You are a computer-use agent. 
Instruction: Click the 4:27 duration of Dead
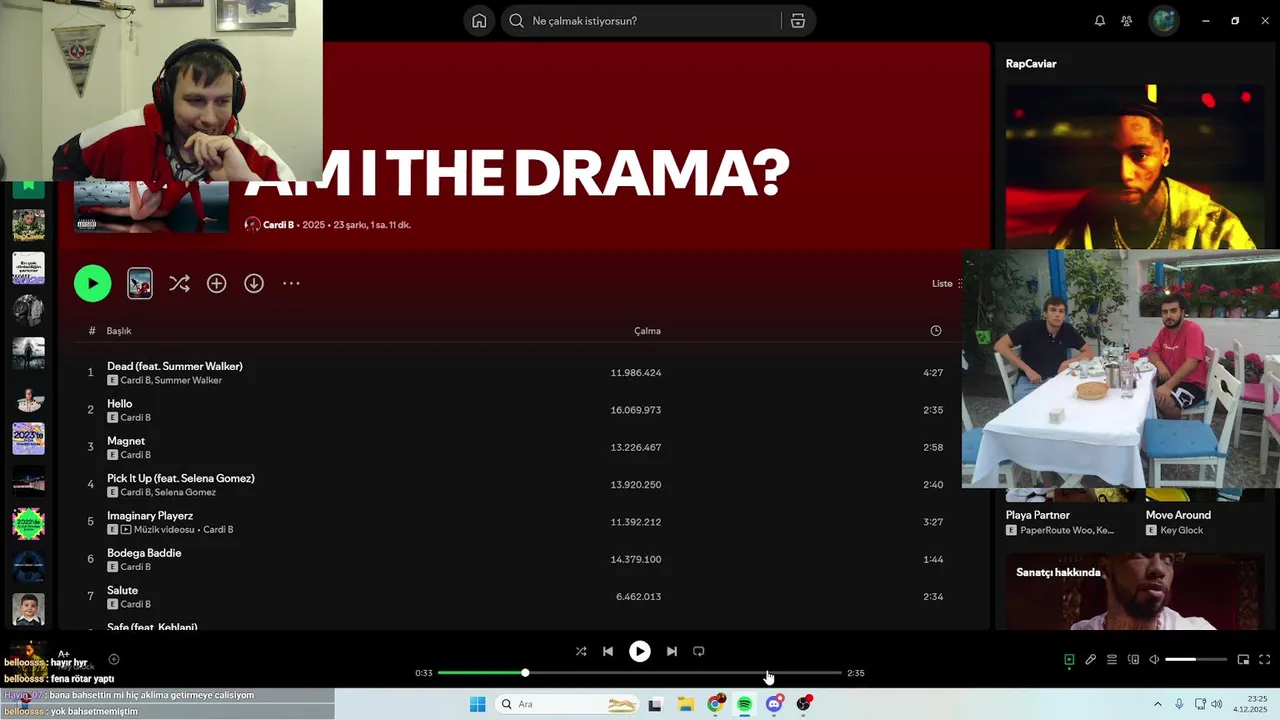click(x=933, y=373)
